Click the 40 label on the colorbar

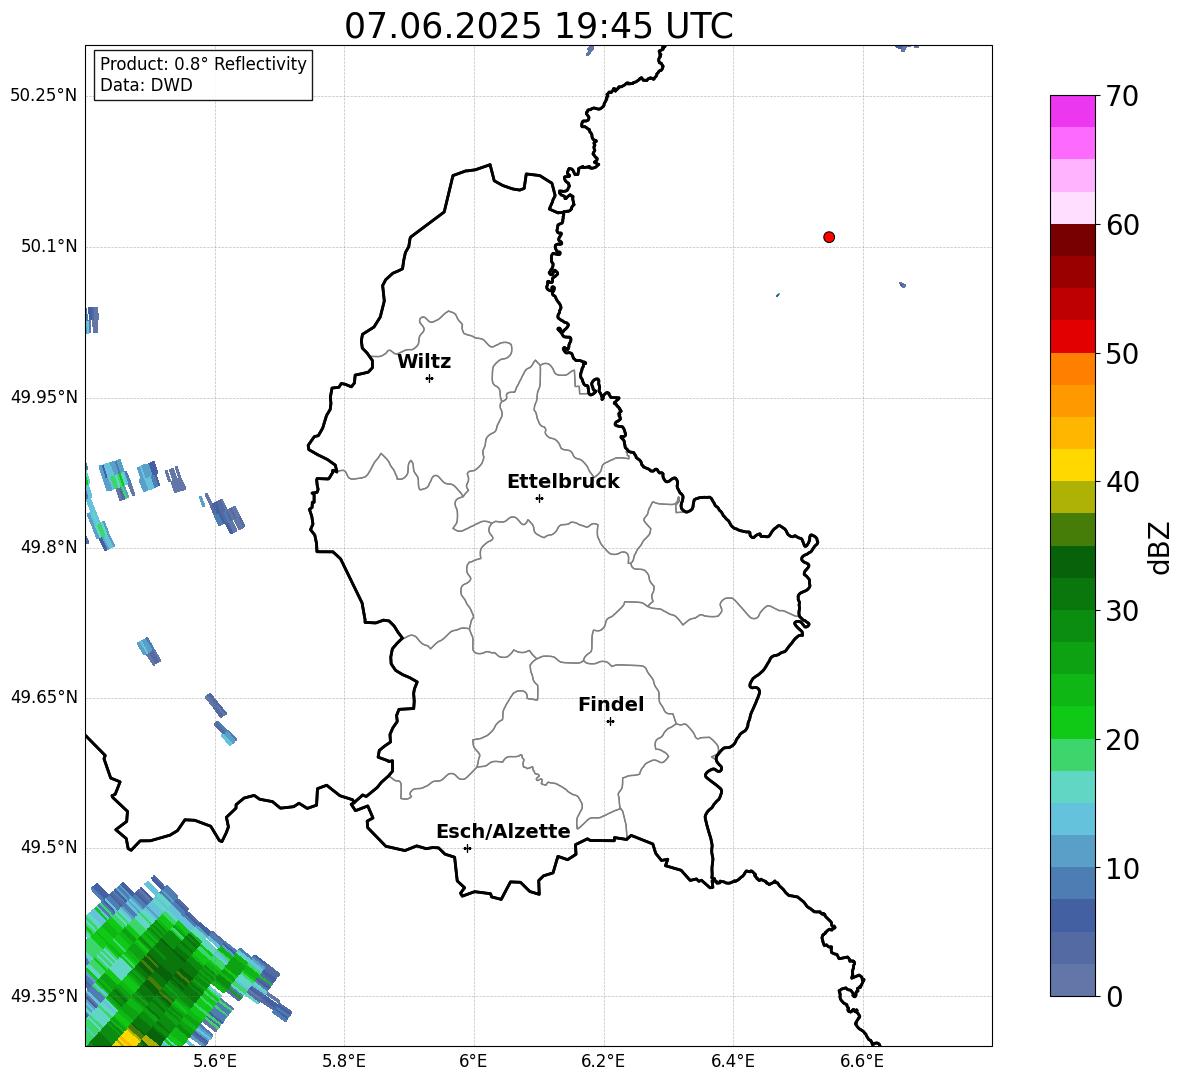point(1122,482)
